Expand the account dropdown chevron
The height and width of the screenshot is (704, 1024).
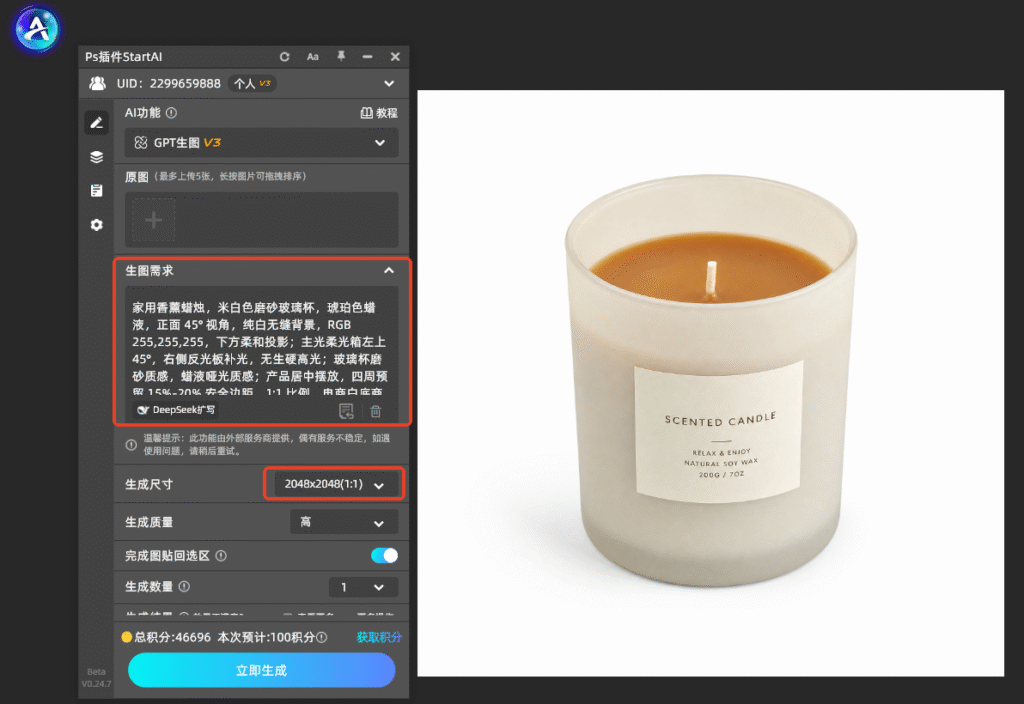click(389, 84)
